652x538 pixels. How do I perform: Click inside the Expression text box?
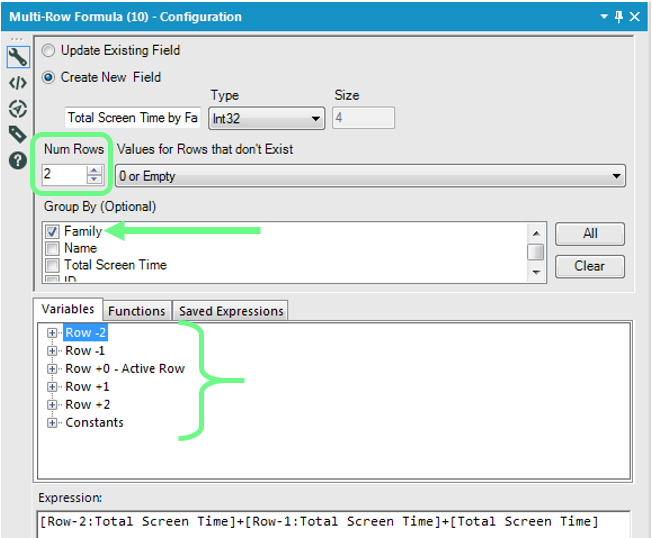click(x=333, y=525)
